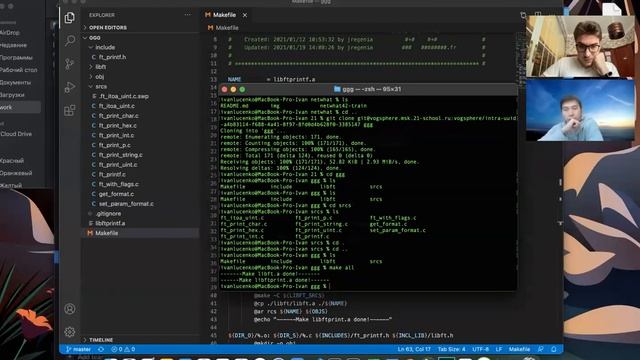Select Makefile in the Explorer tree
The image size is (640, 360).
click(x=107, y=233)
